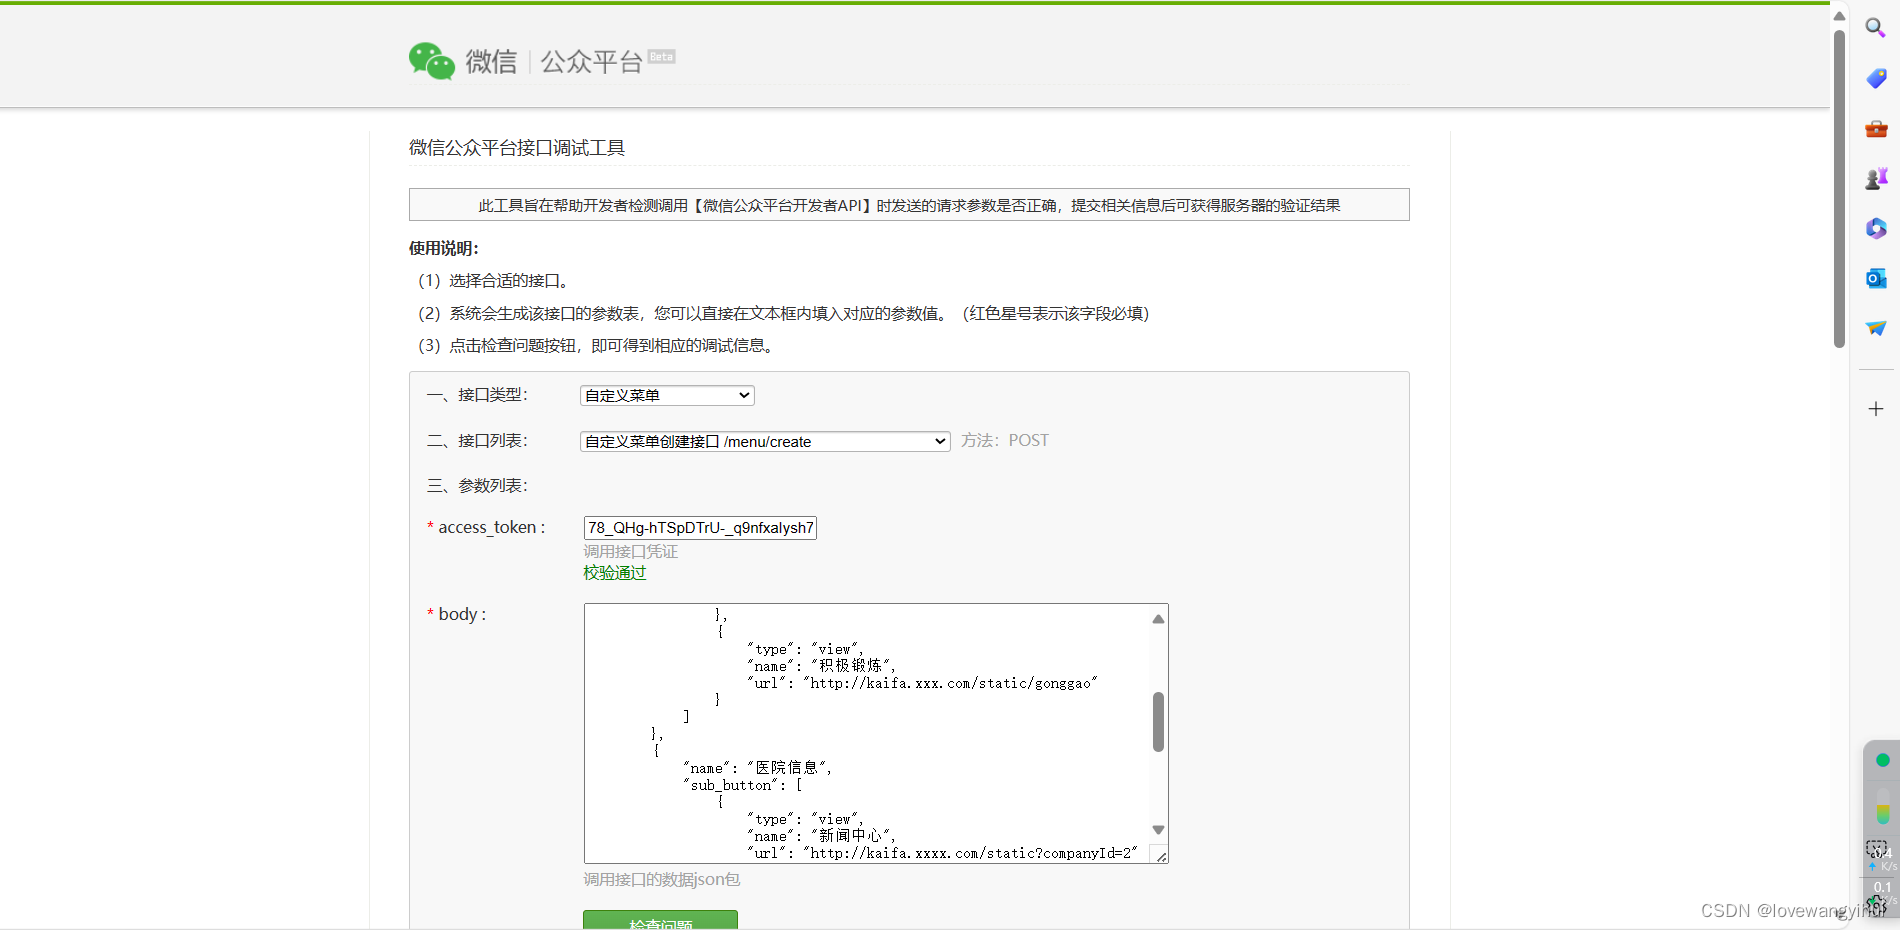Click the 使用说明: label
This screenshot has height=930, width=1900.
(444, 248)
